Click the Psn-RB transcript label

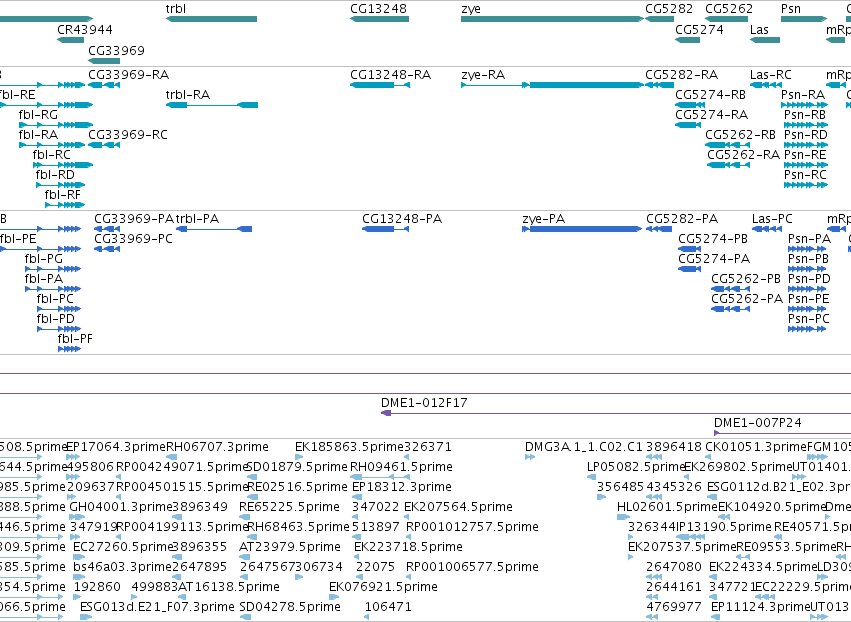(805, 115)
